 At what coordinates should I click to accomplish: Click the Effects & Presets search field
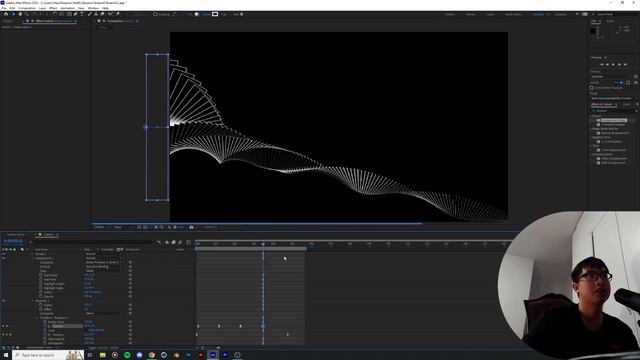615,111
